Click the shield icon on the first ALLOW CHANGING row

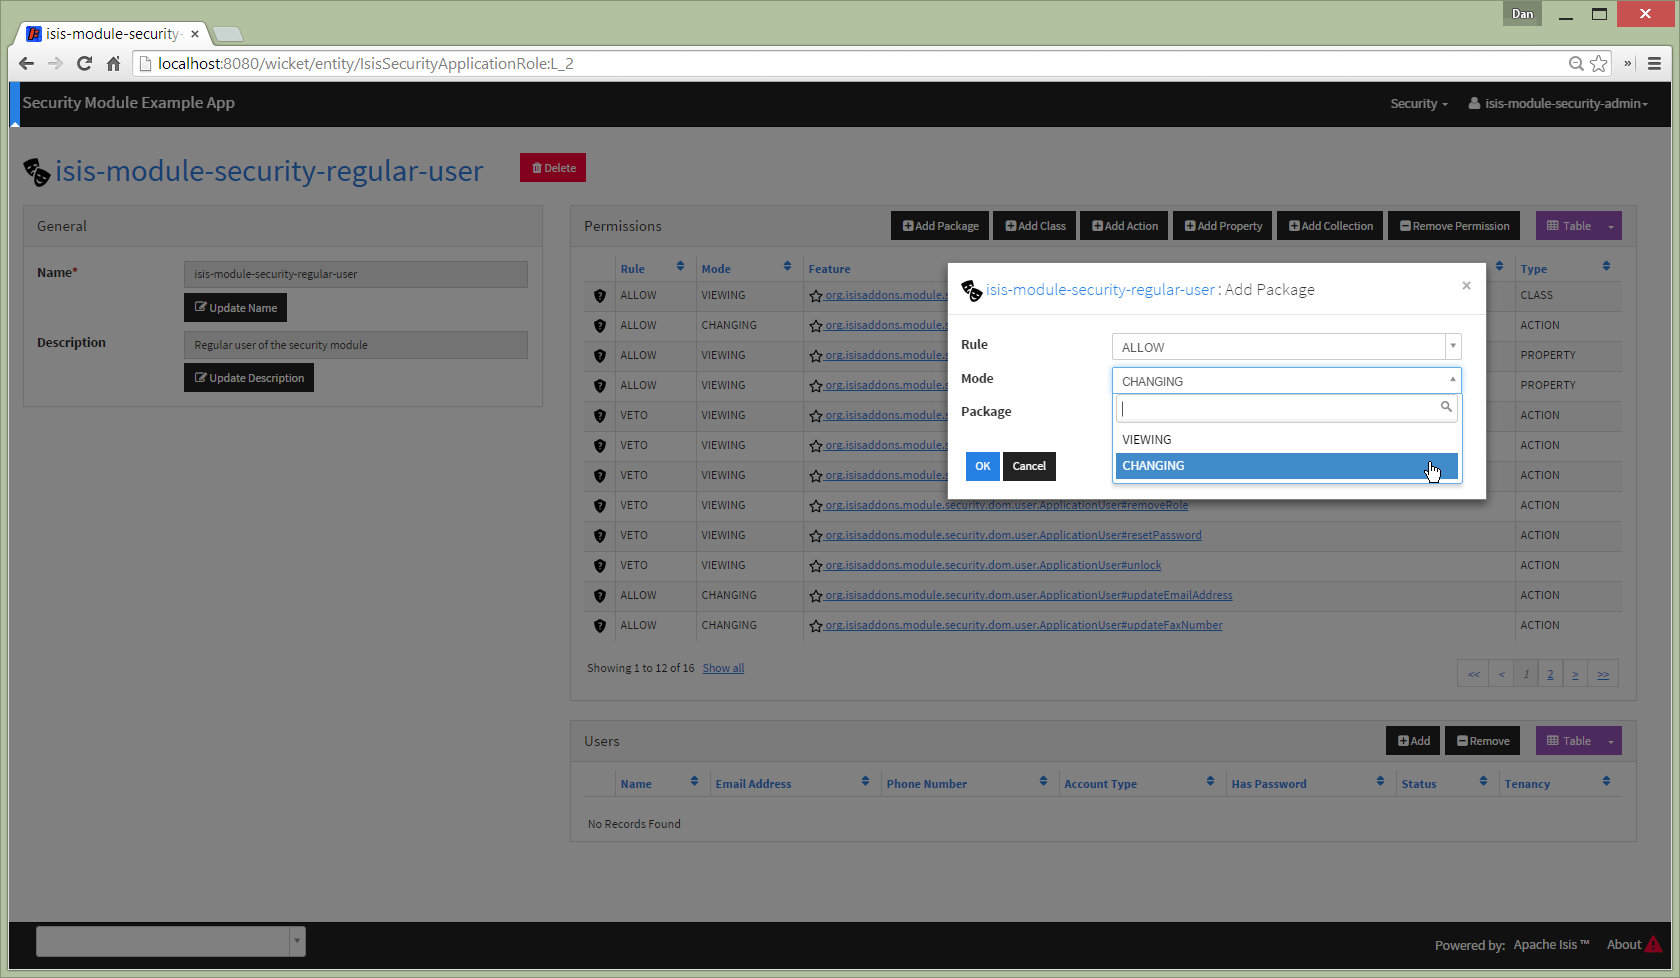(600, 326)
